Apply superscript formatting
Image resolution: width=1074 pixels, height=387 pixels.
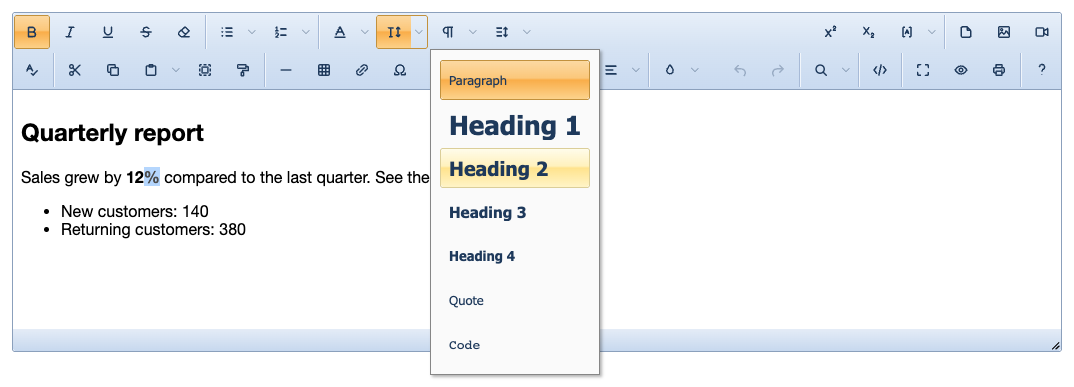(830, 32)
